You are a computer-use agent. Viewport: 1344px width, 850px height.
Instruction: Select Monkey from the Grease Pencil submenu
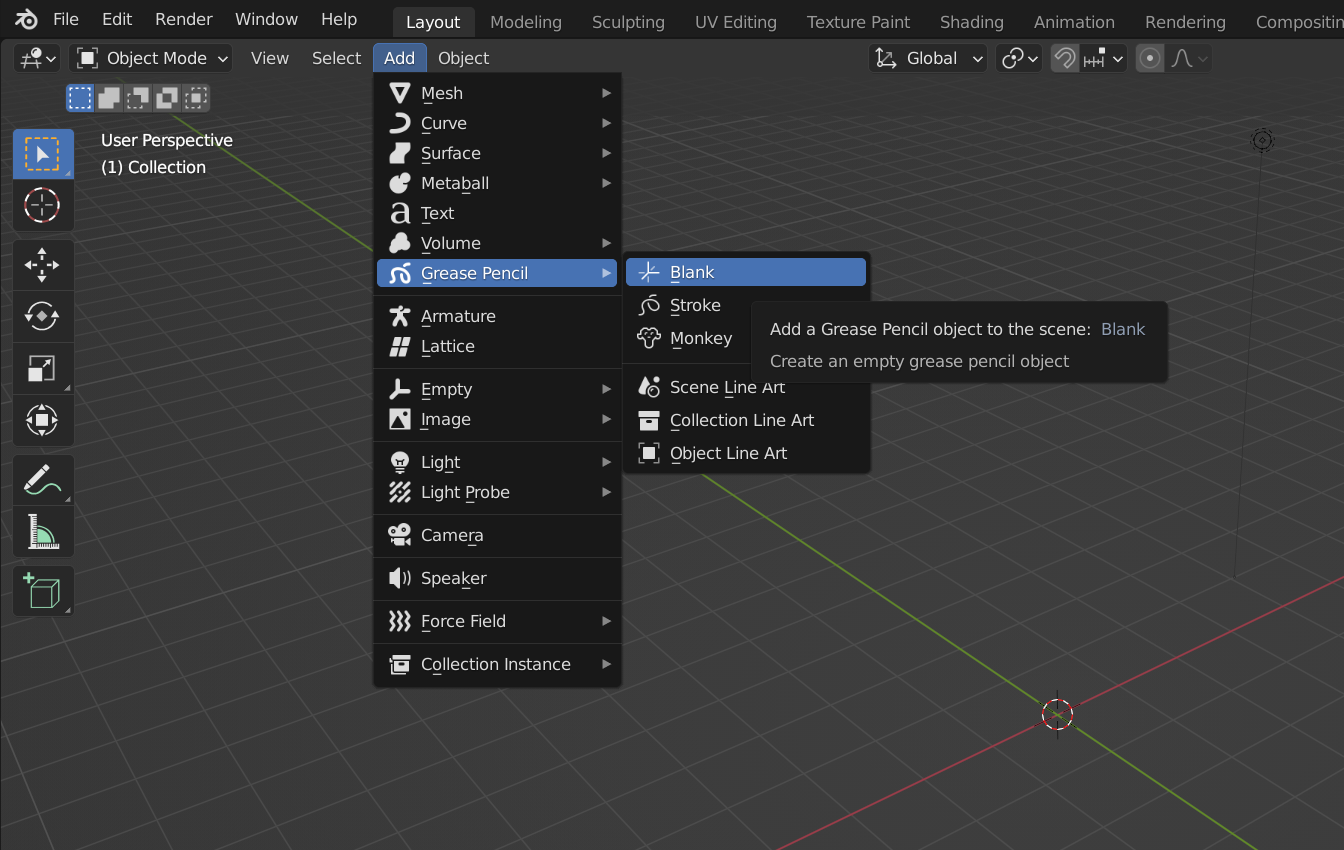click(x=700, y=338)
